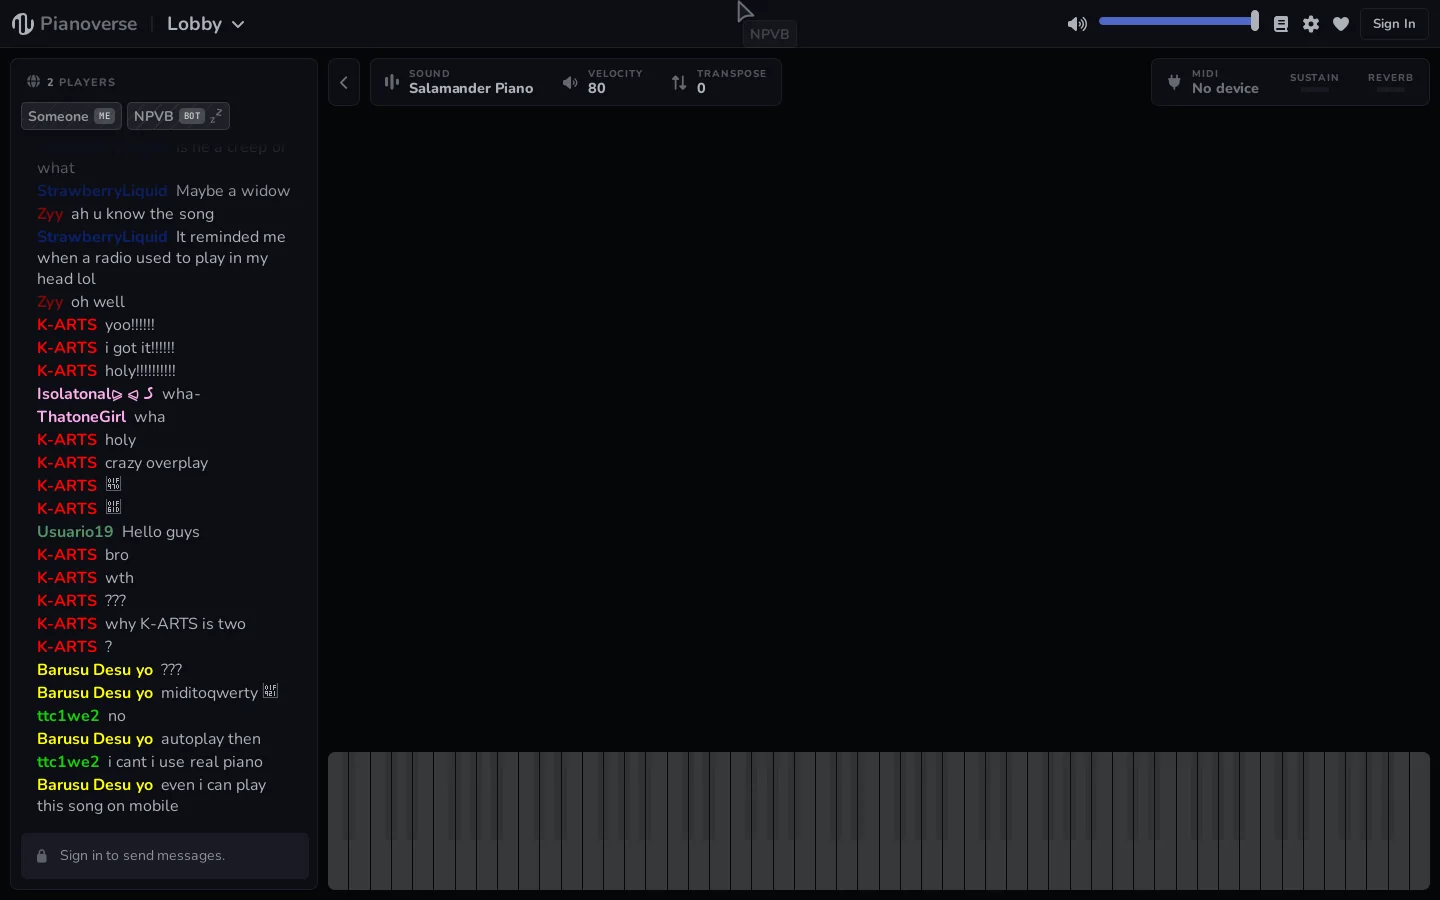Image resolution: width=1440 pixels, height=900 pixels.
Task: Adjust the master volume slider
Action: (x=1179, y=21)
